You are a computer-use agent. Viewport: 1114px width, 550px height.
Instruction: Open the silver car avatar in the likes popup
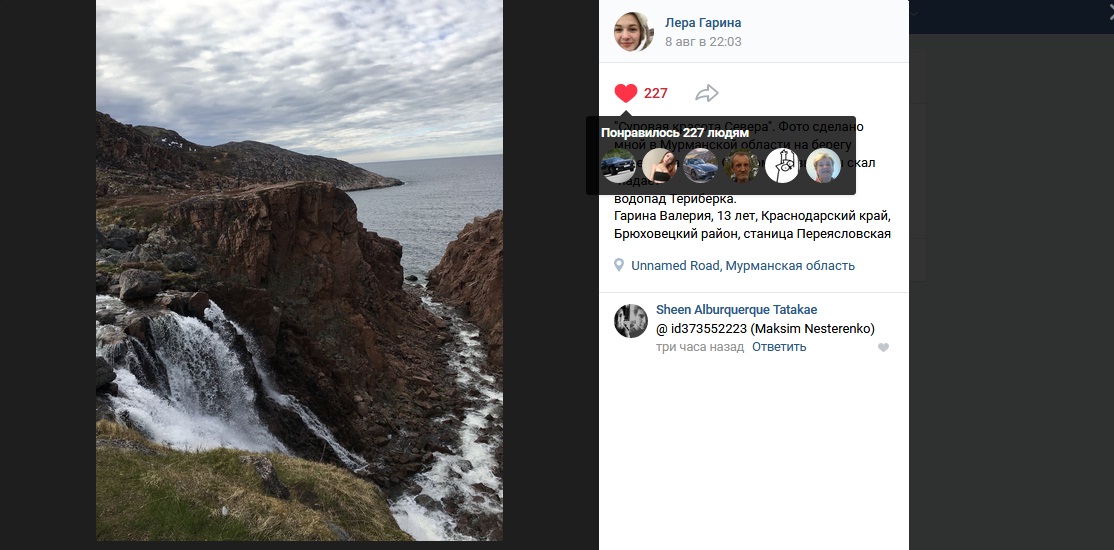[x=700, y=166]
